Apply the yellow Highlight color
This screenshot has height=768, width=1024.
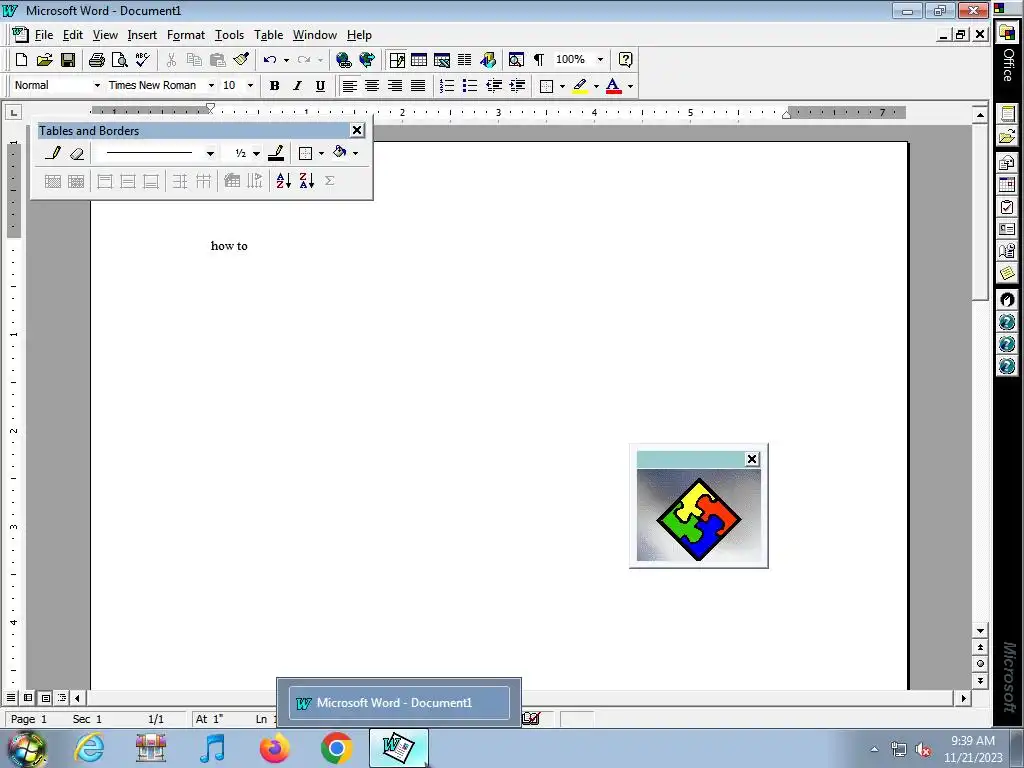click(x=580, y=86)
